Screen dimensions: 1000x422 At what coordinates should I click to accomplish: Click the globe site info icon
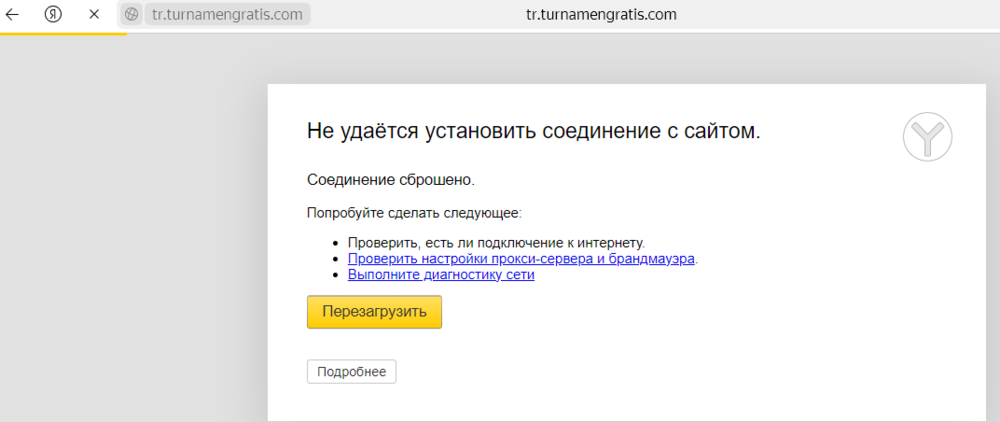[x=131, y=14]
